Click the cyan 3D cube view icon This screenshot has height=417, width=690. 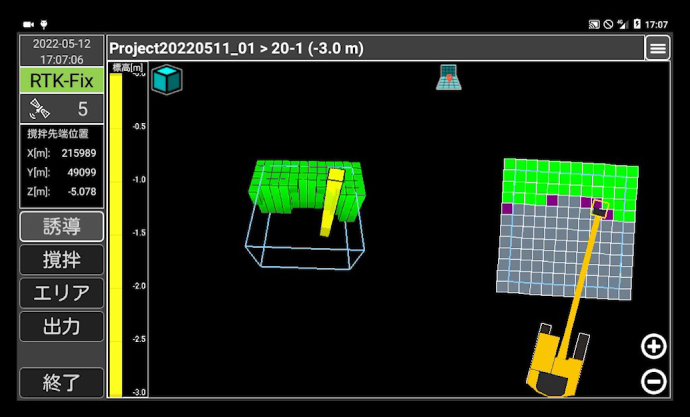click(166, 79)
